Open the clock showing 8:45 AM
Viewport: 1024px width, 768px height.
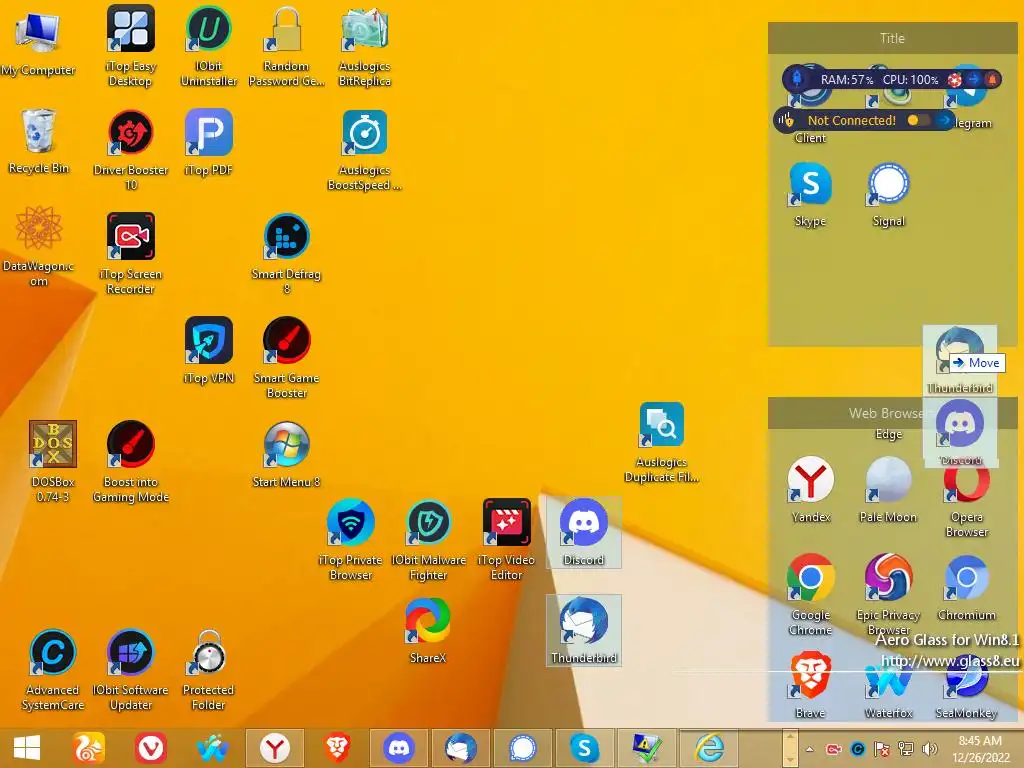coord(981,749)
